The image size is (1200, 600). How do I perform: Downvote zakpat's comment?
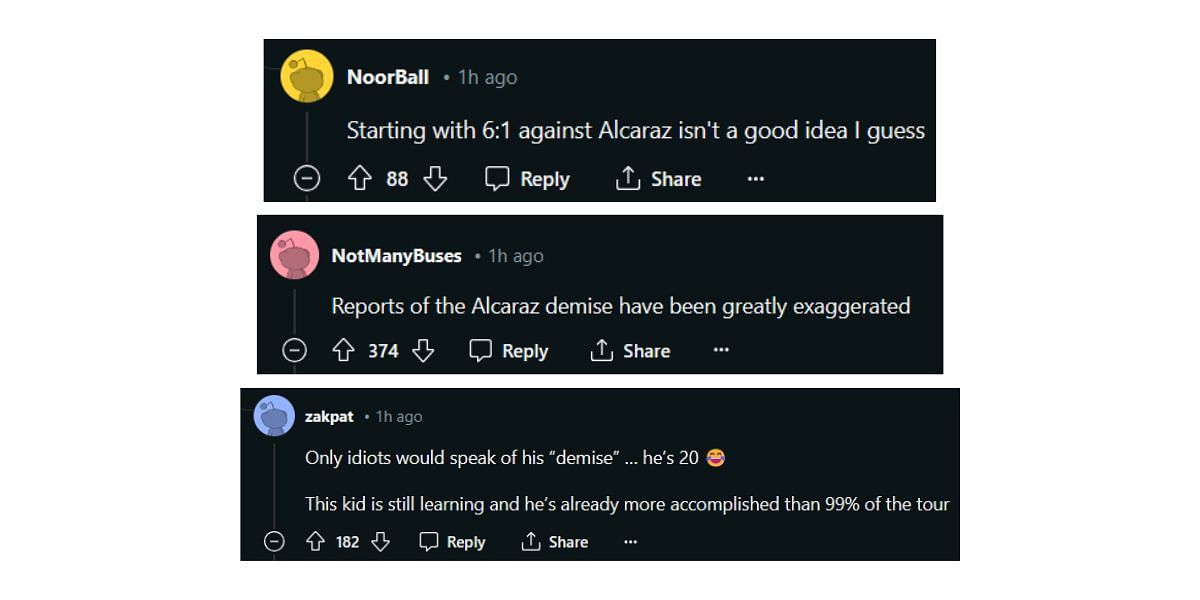[380, 542]
